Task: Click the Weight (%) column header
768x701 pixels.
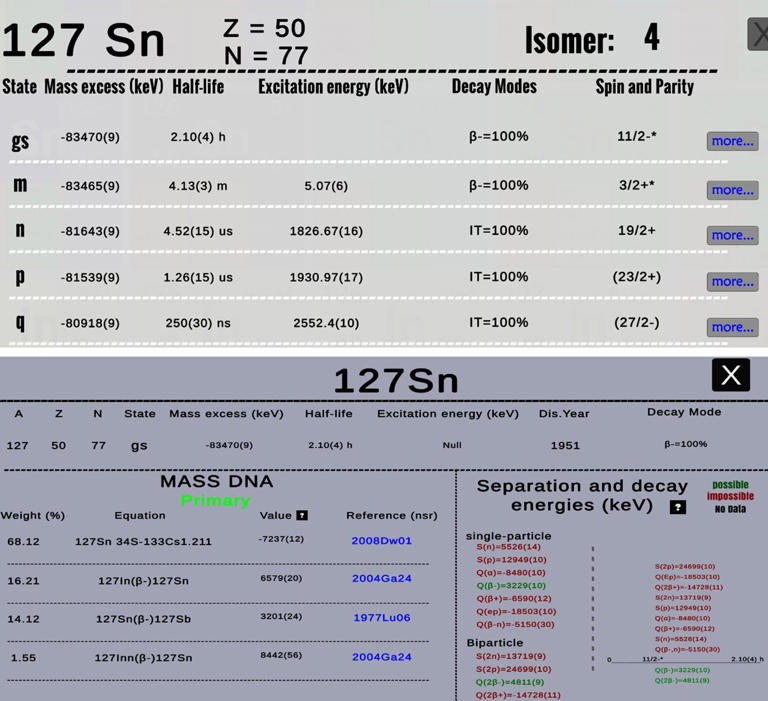Action: click(33, 515)
